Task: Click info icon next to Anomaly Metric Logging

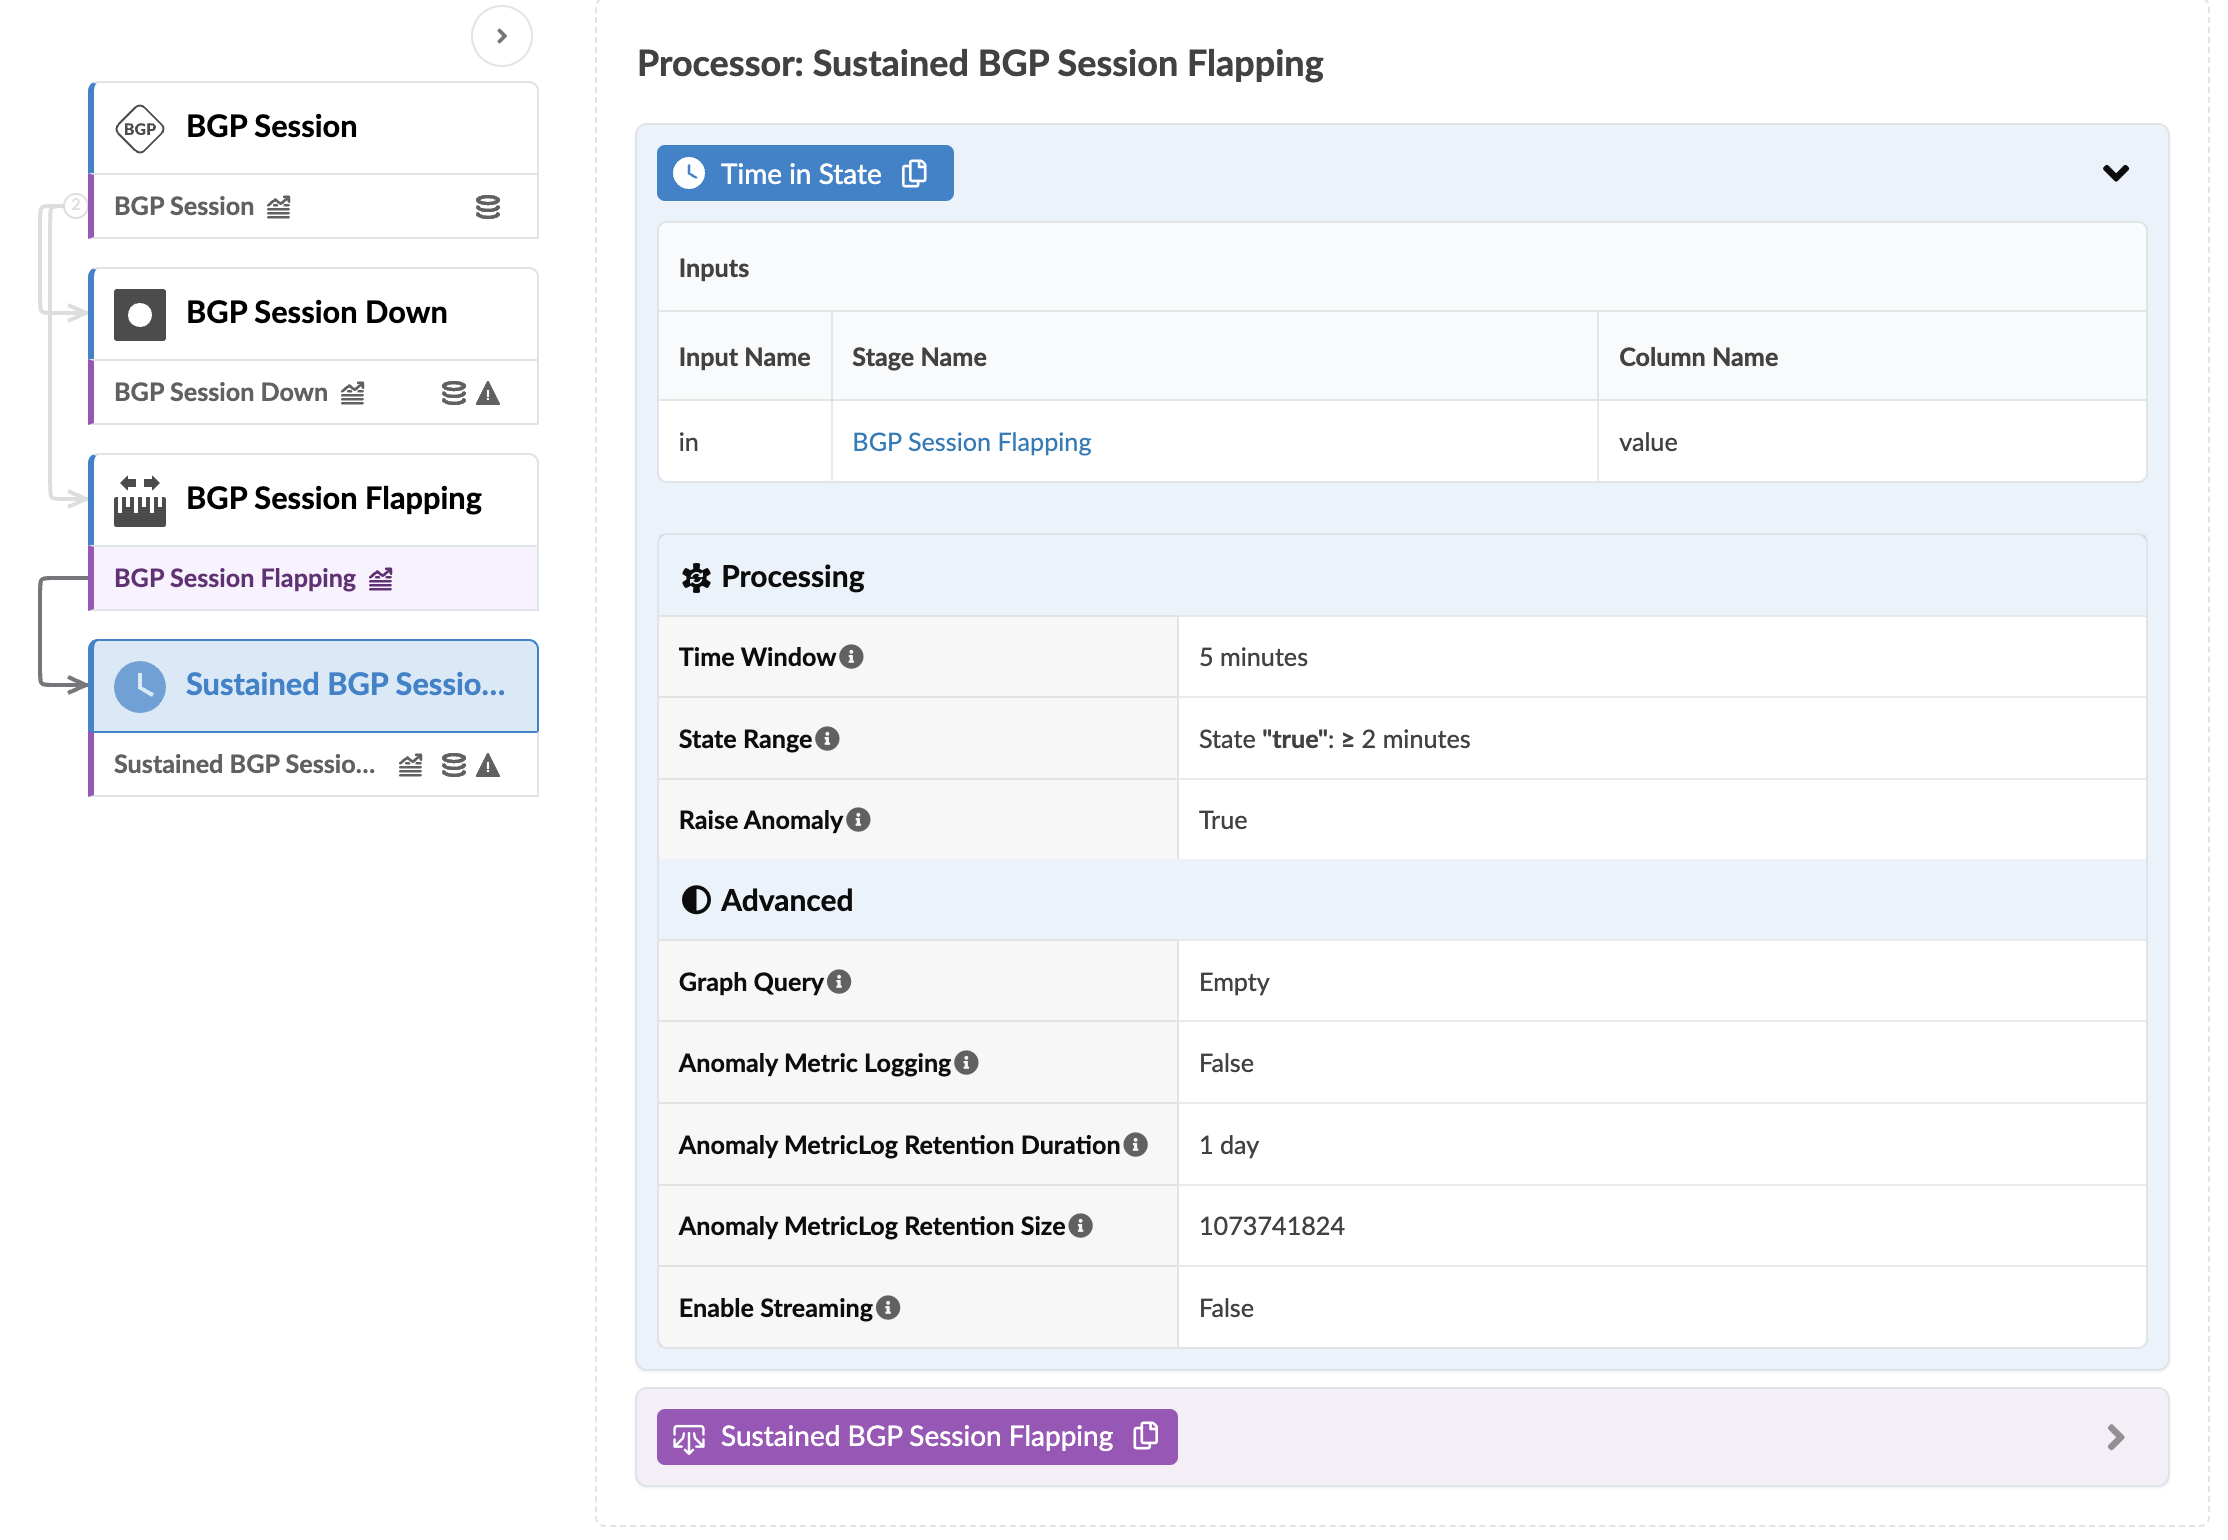Action: (x=967, y=1063)
